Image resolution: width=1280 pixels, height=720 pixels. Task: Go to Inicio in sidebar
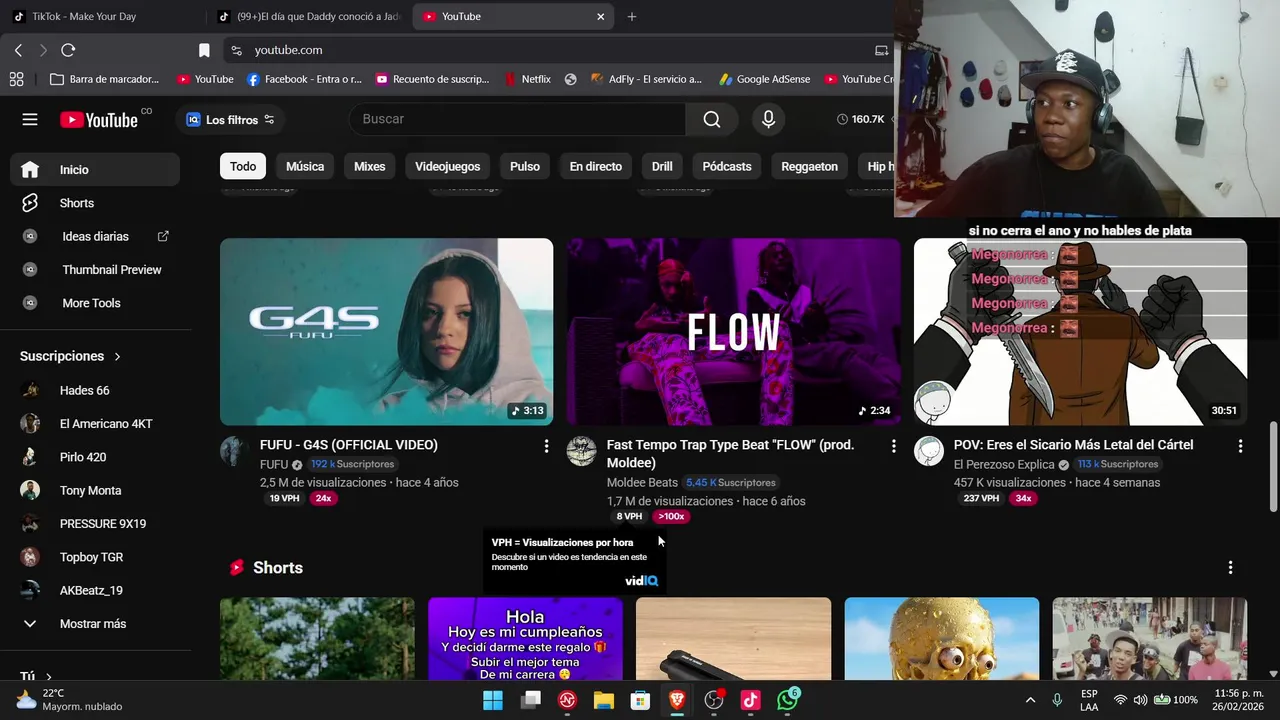point(95,170)
